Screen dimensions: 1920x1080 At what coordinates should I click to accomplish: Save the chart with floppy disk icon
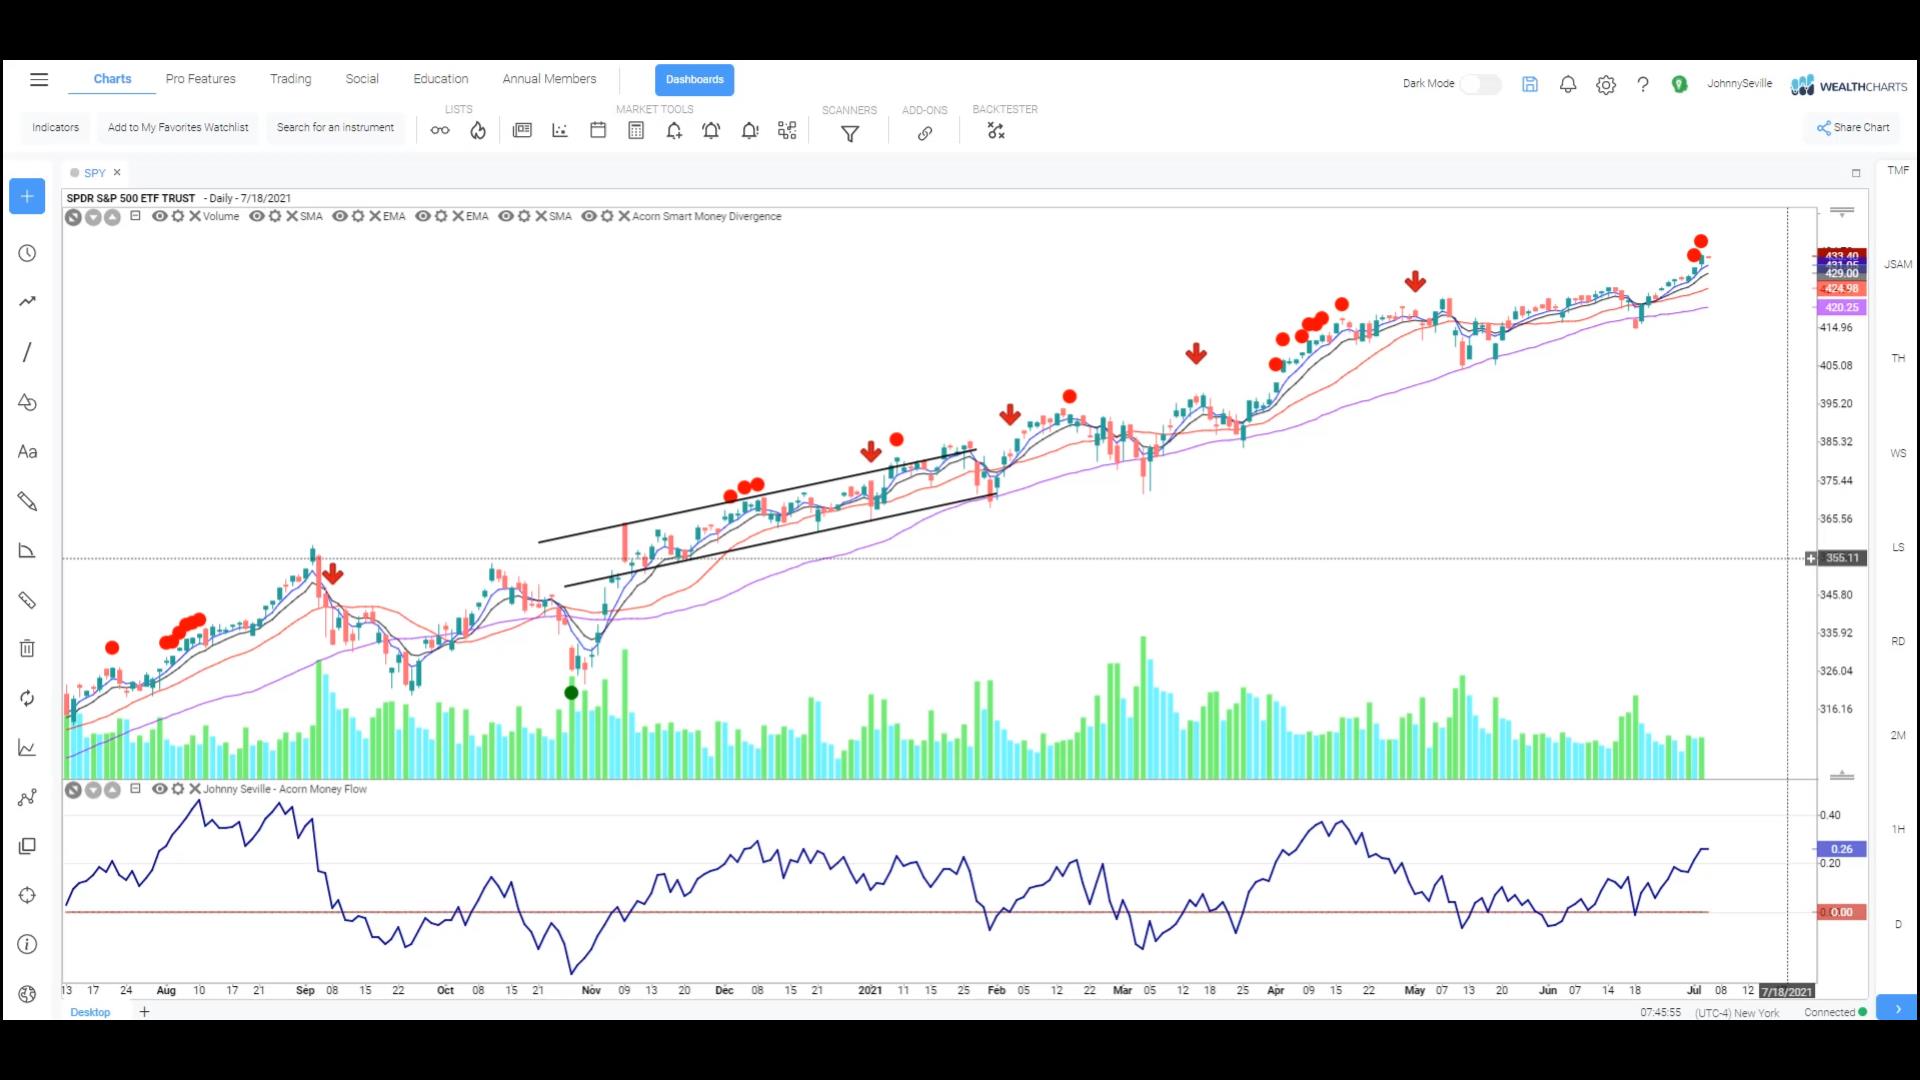(x=1530, y=85)
